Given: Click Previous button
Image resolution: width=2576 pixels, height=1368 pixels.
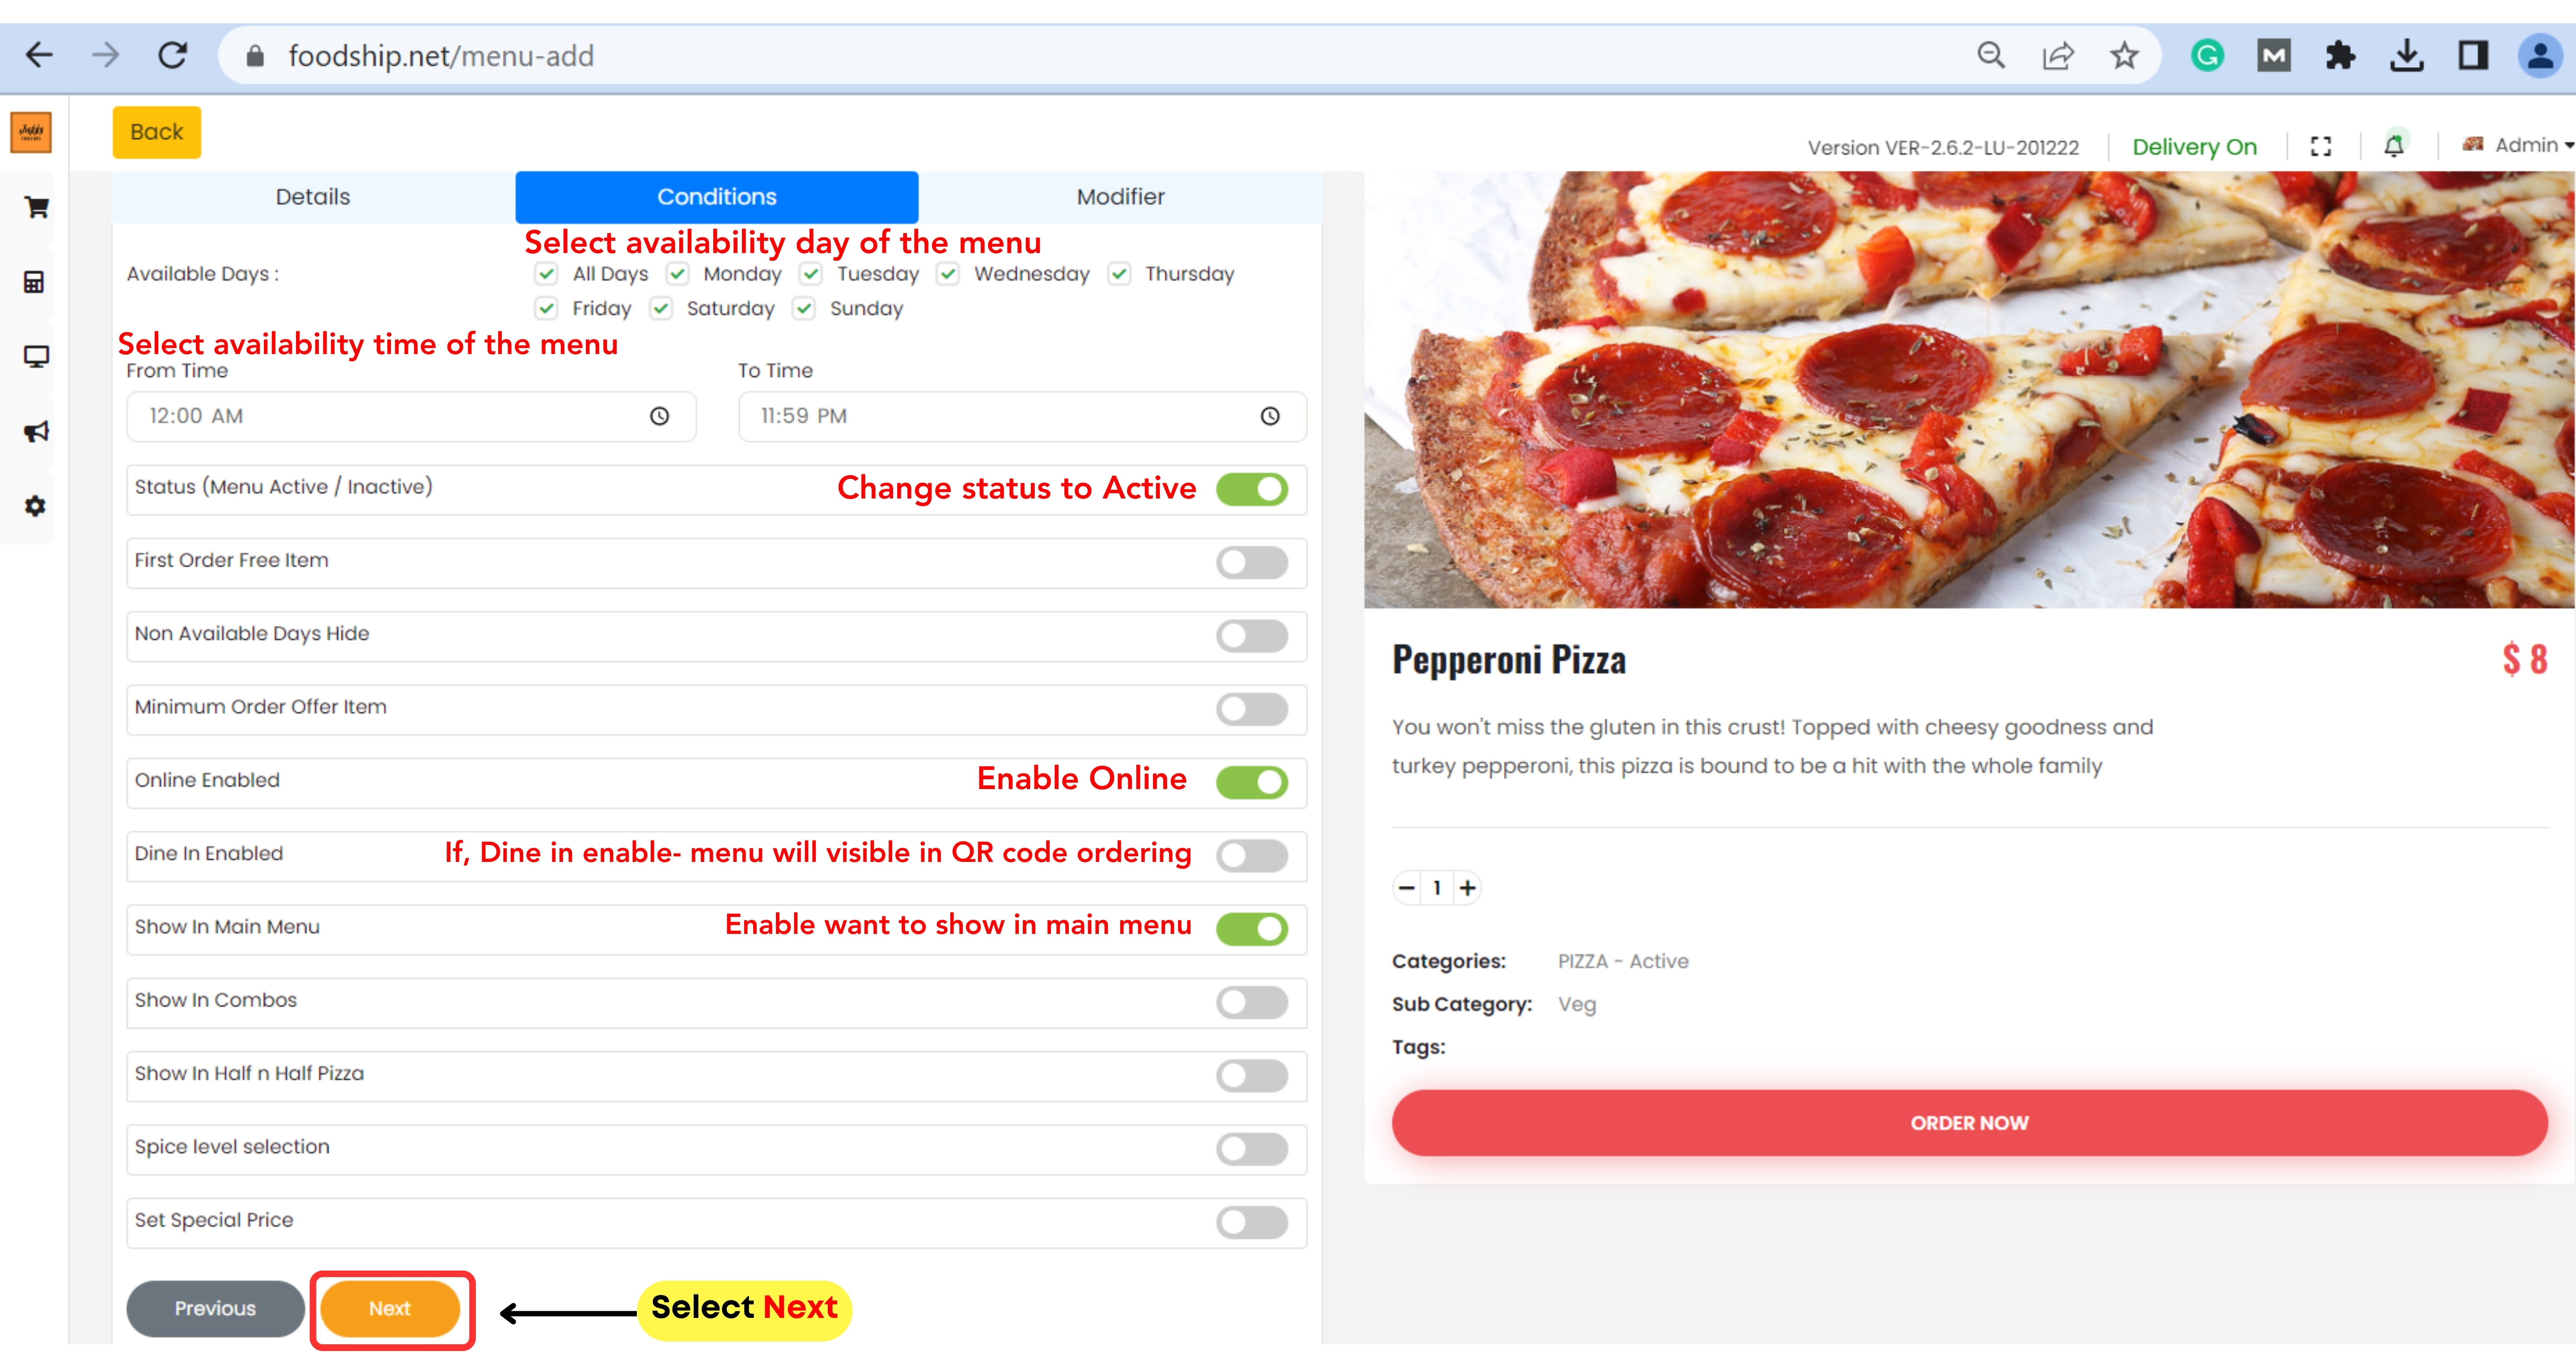Looking at the screenshot, I should point(215,1309).
